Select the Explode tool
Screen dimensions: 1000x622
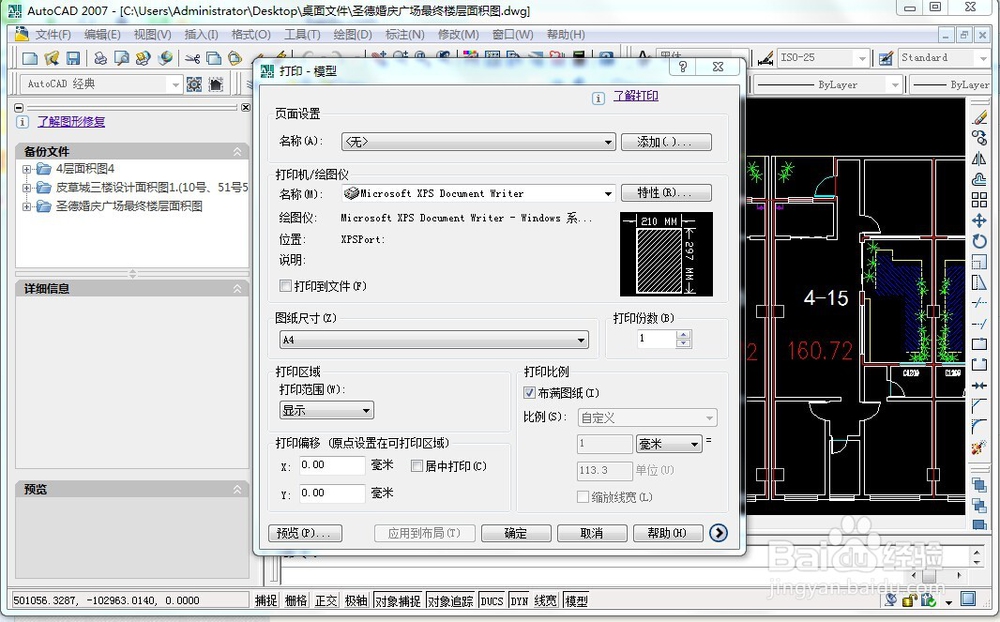[x=979, y=447]
